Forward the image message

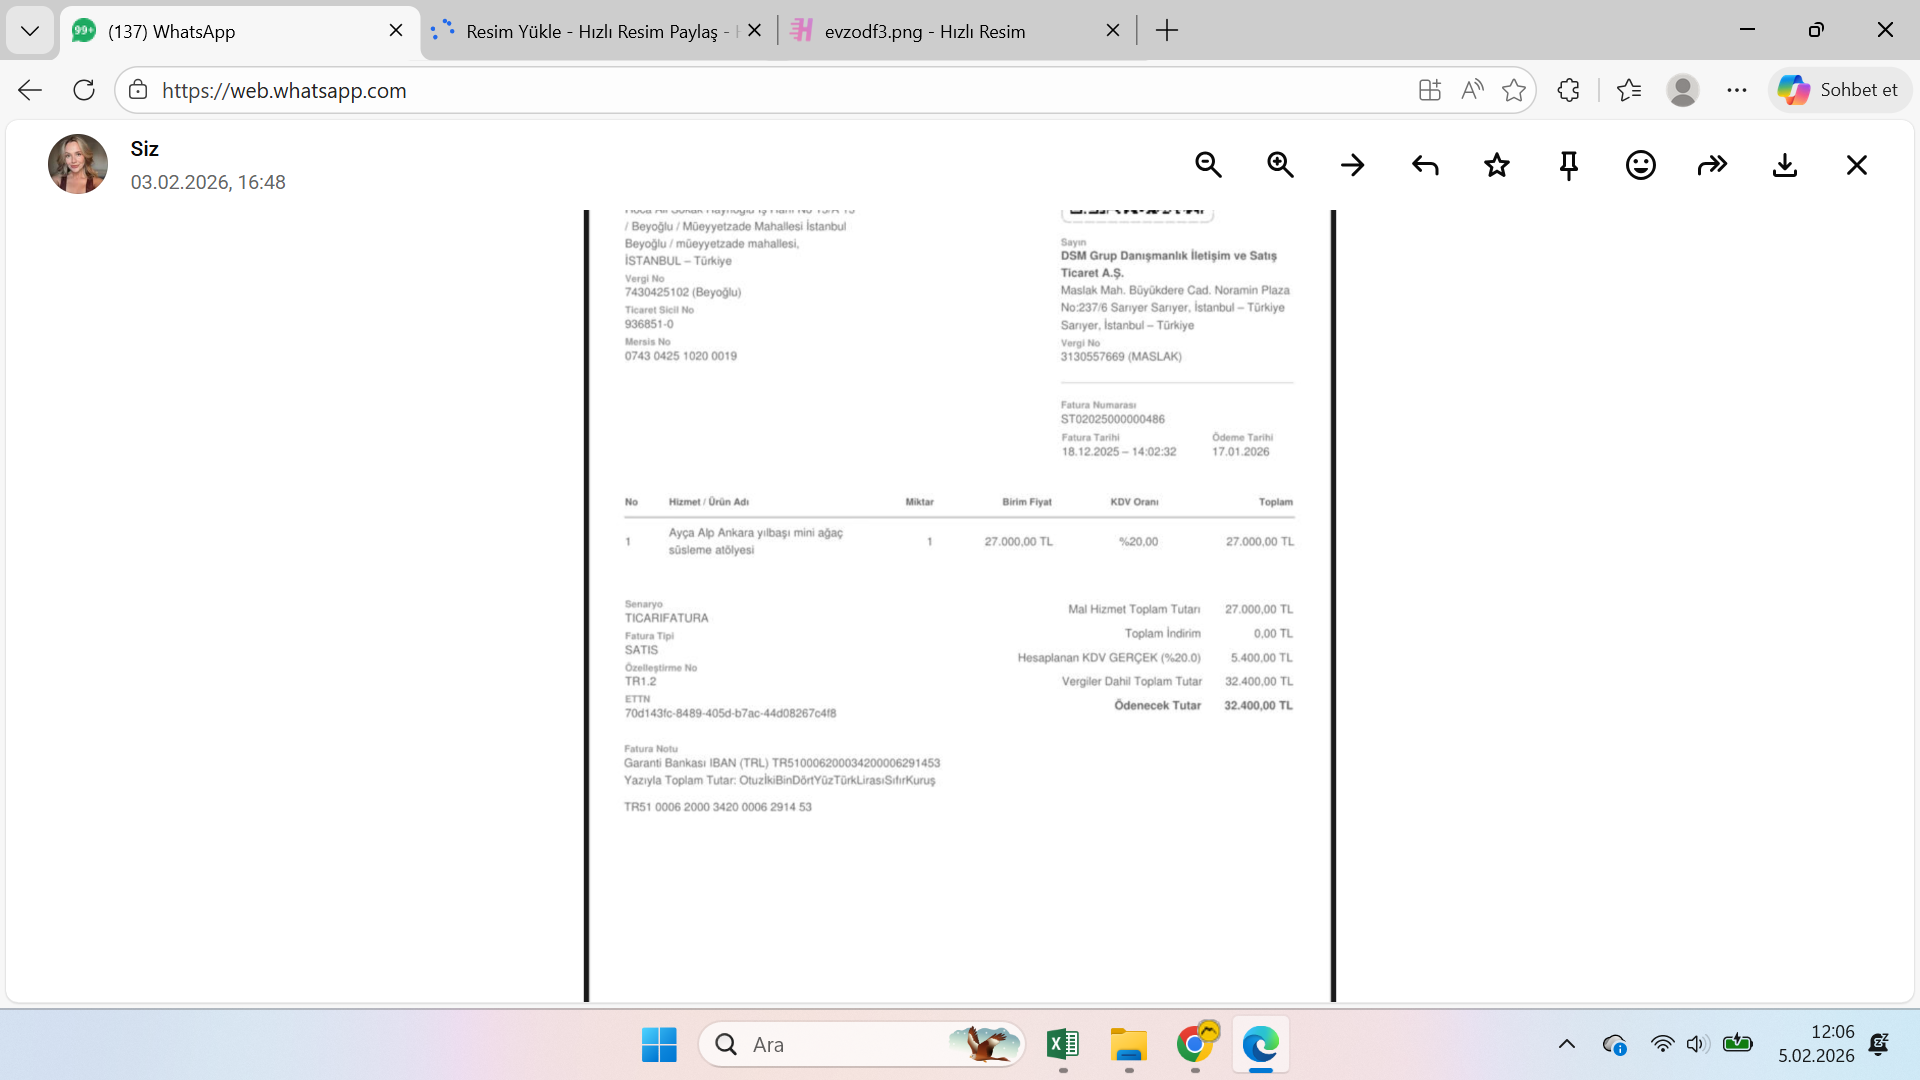click(x=1713, y=165)
